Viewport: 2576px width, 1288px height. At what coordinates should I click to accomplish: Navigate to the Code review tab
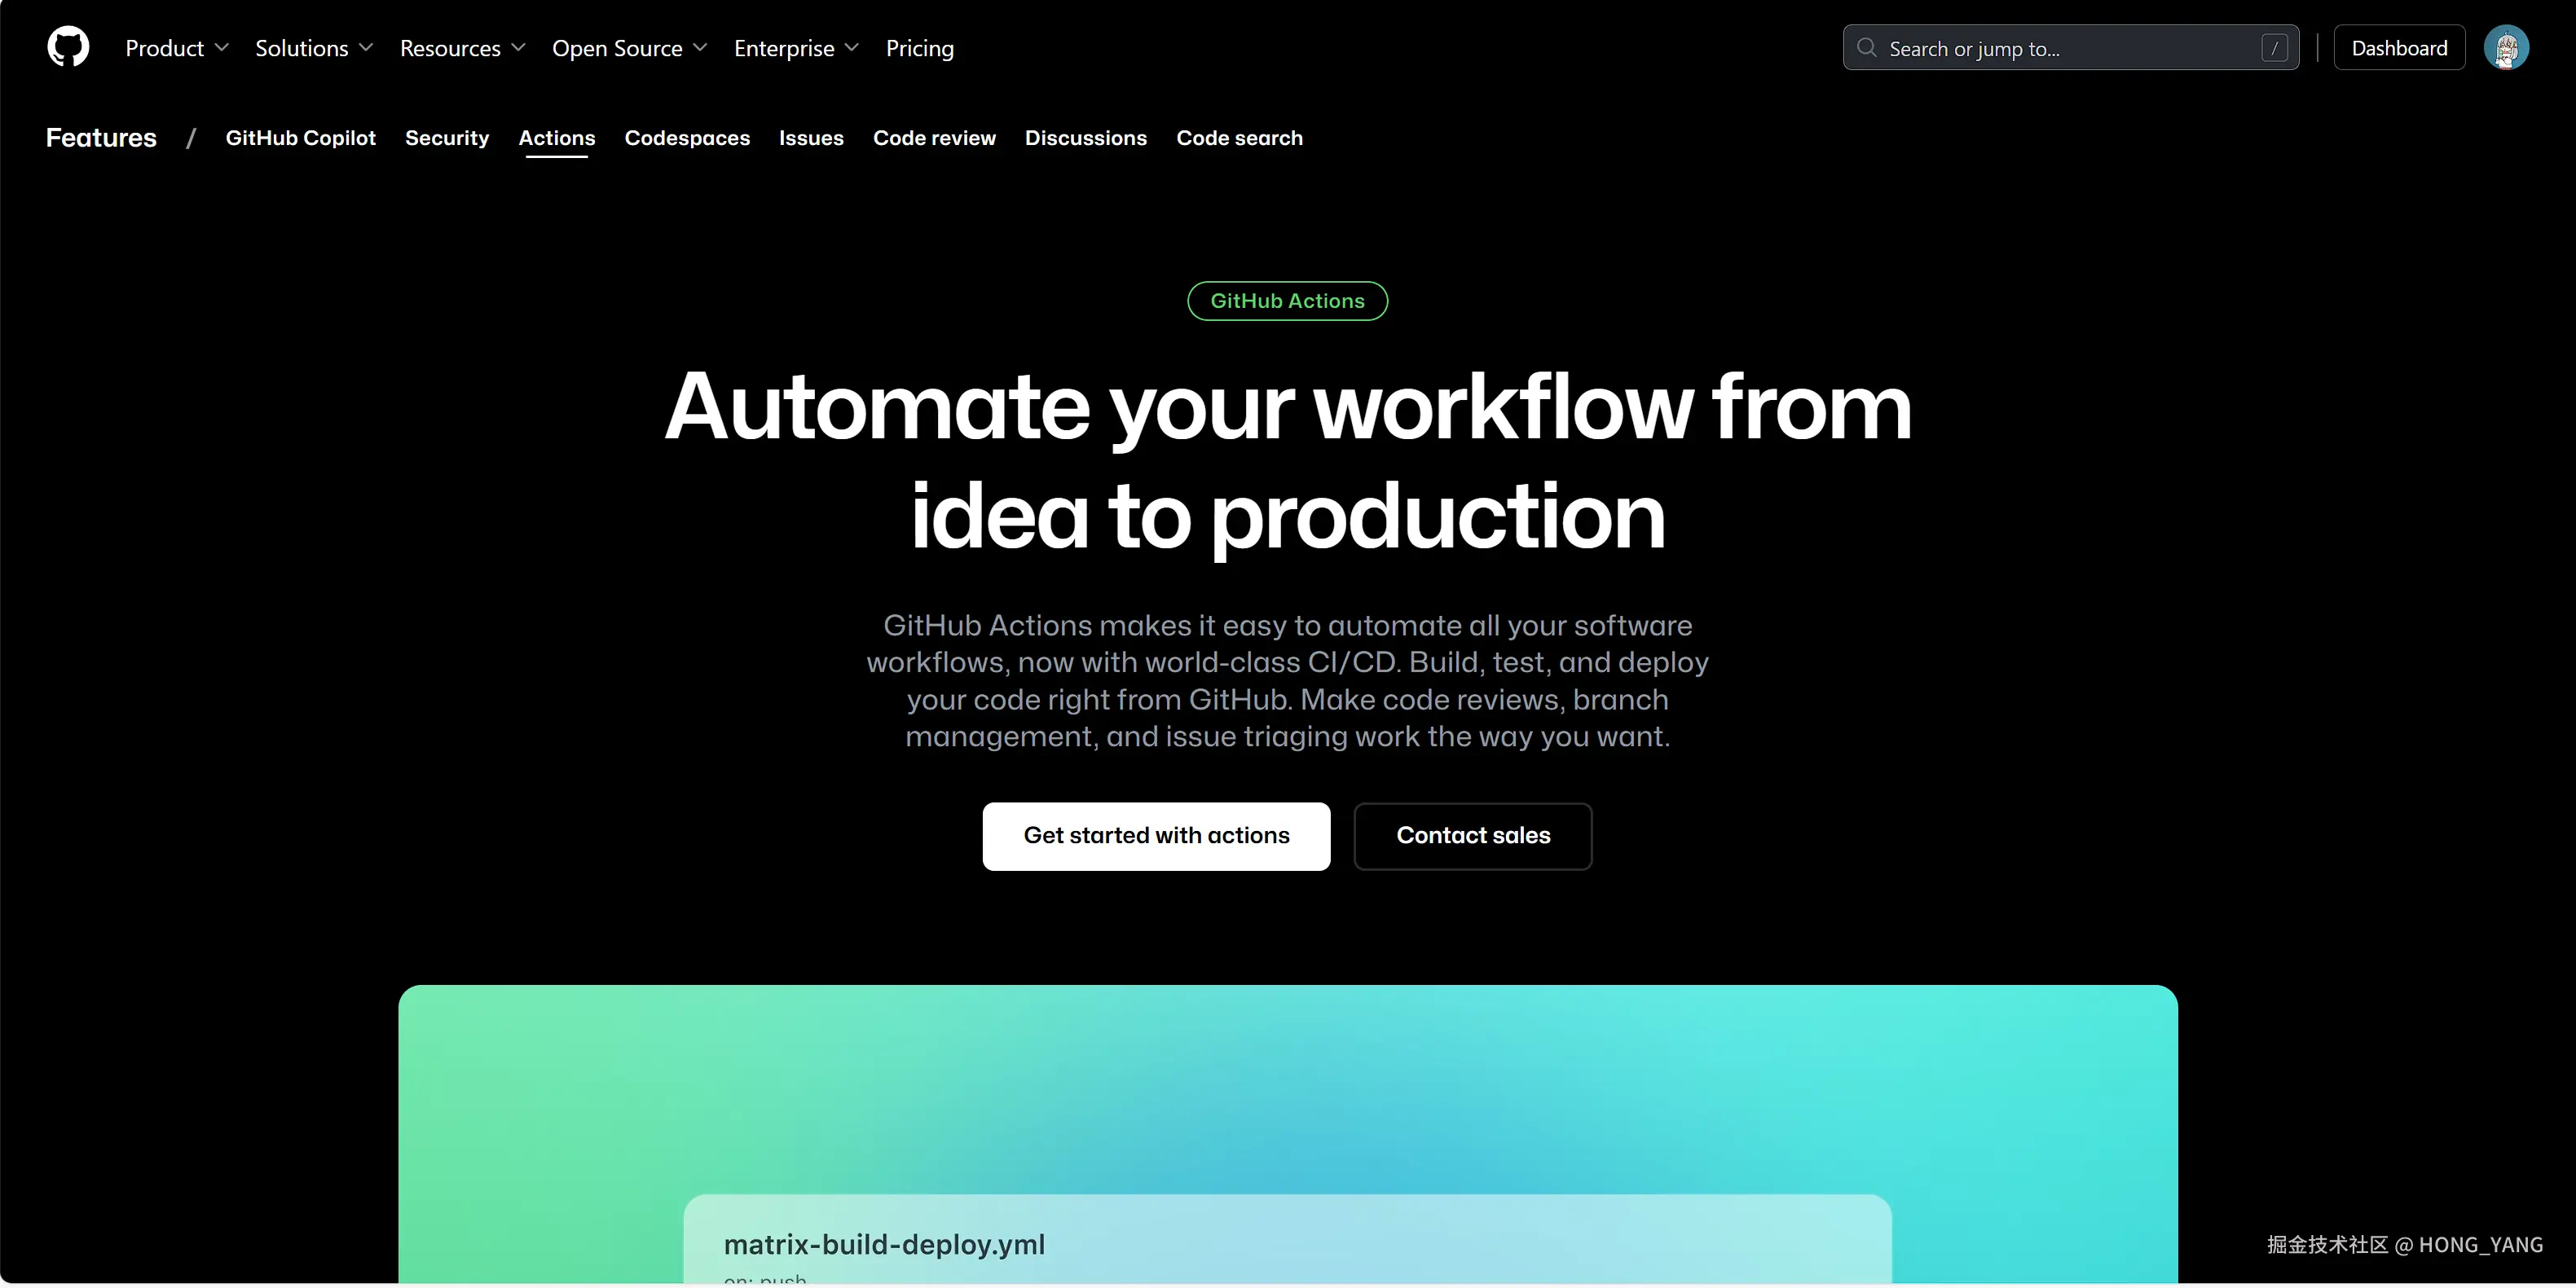click(934, 138)
